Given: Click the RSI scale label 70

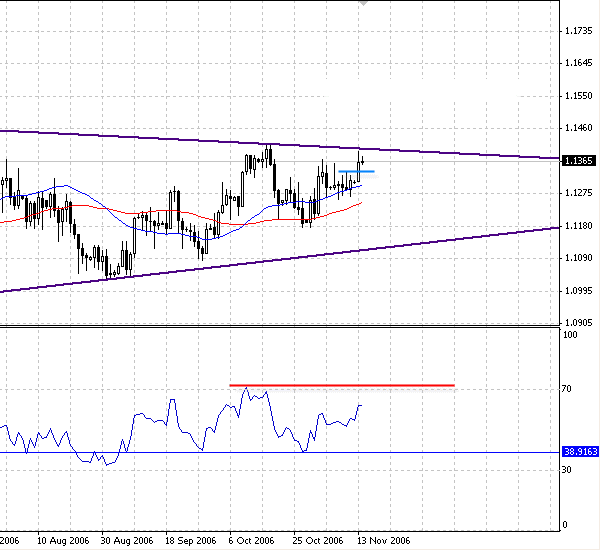Looking at the screenshot, I should point(567,389).
